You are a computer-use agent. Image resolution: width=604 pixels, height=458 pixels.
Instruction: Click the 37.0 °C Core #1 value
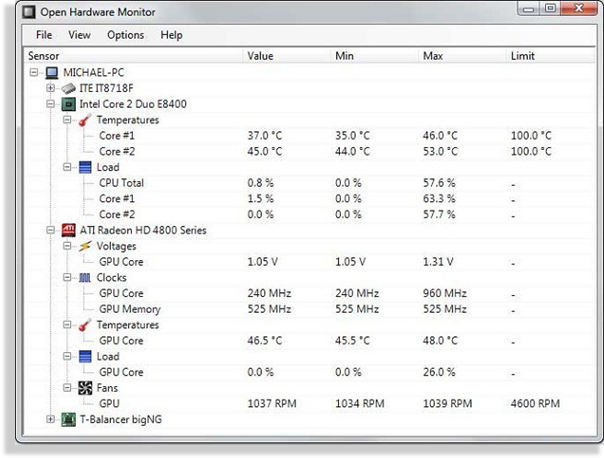click(265, 136)
